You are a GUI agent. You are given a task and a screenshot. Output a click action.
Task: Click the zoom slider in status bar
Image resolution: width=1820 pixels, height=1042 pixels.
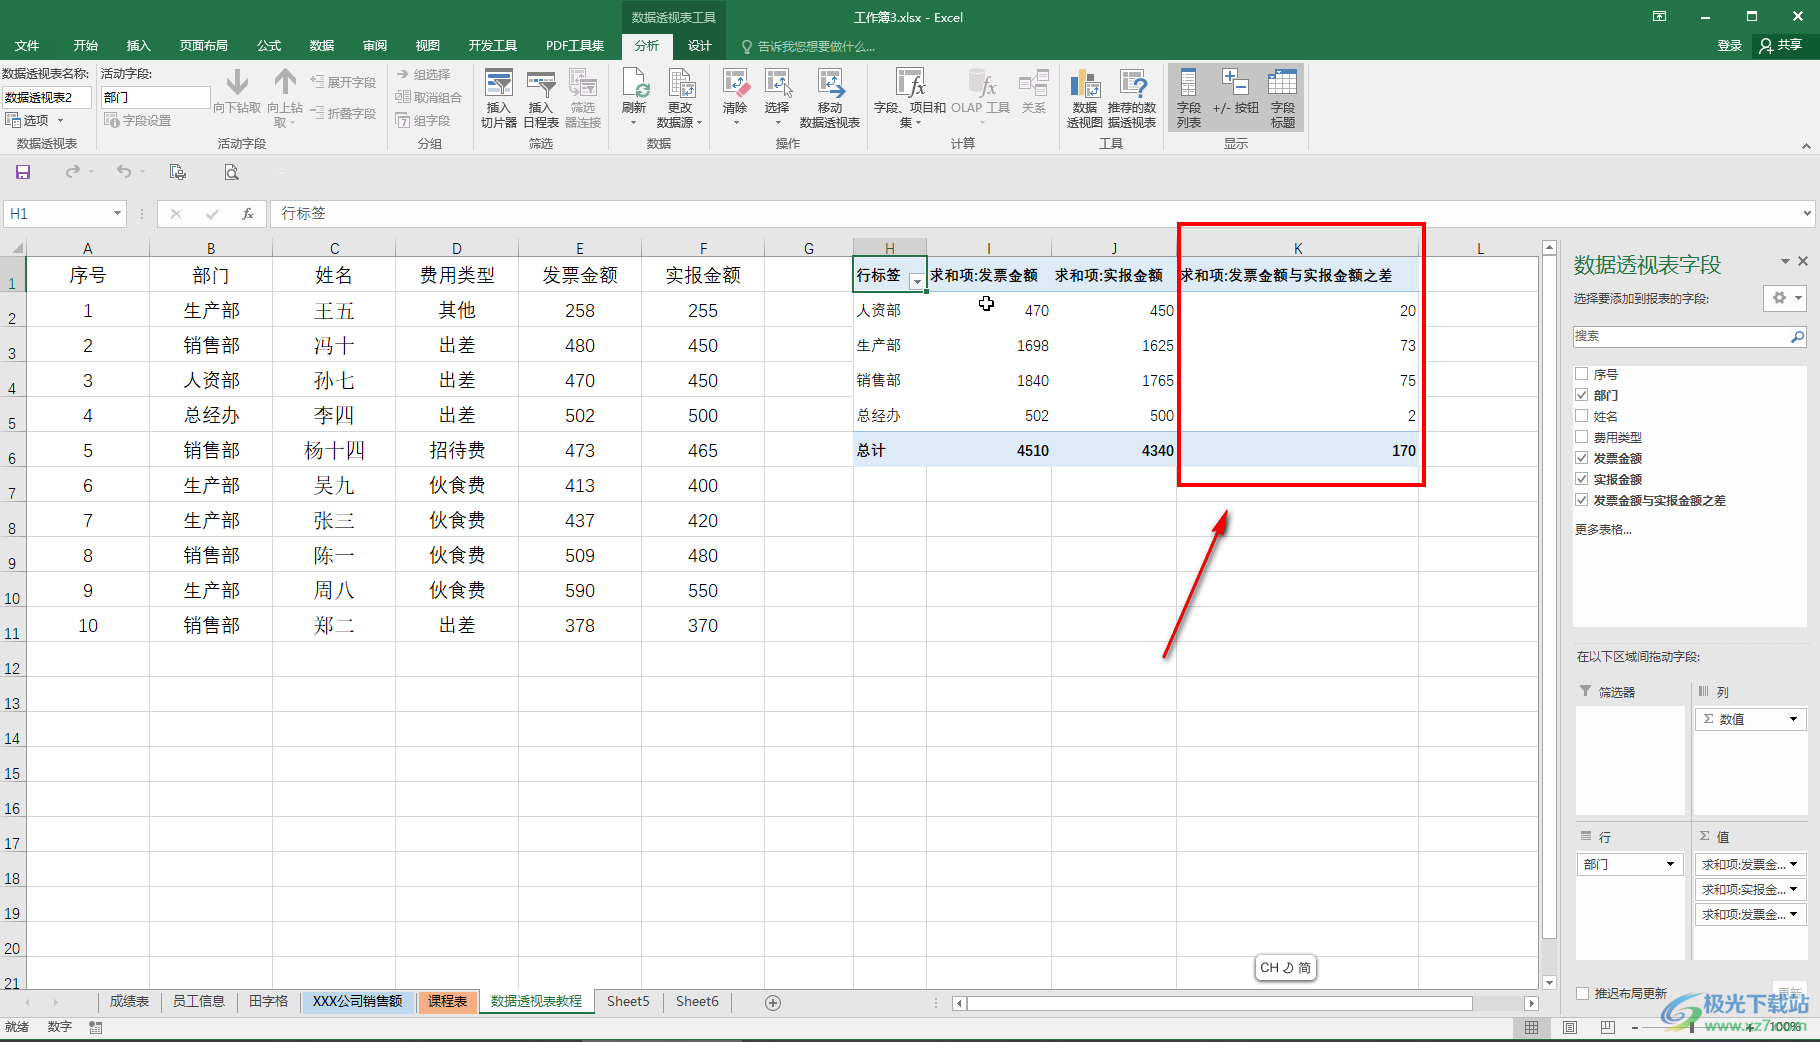[x=1690, y=1027]
